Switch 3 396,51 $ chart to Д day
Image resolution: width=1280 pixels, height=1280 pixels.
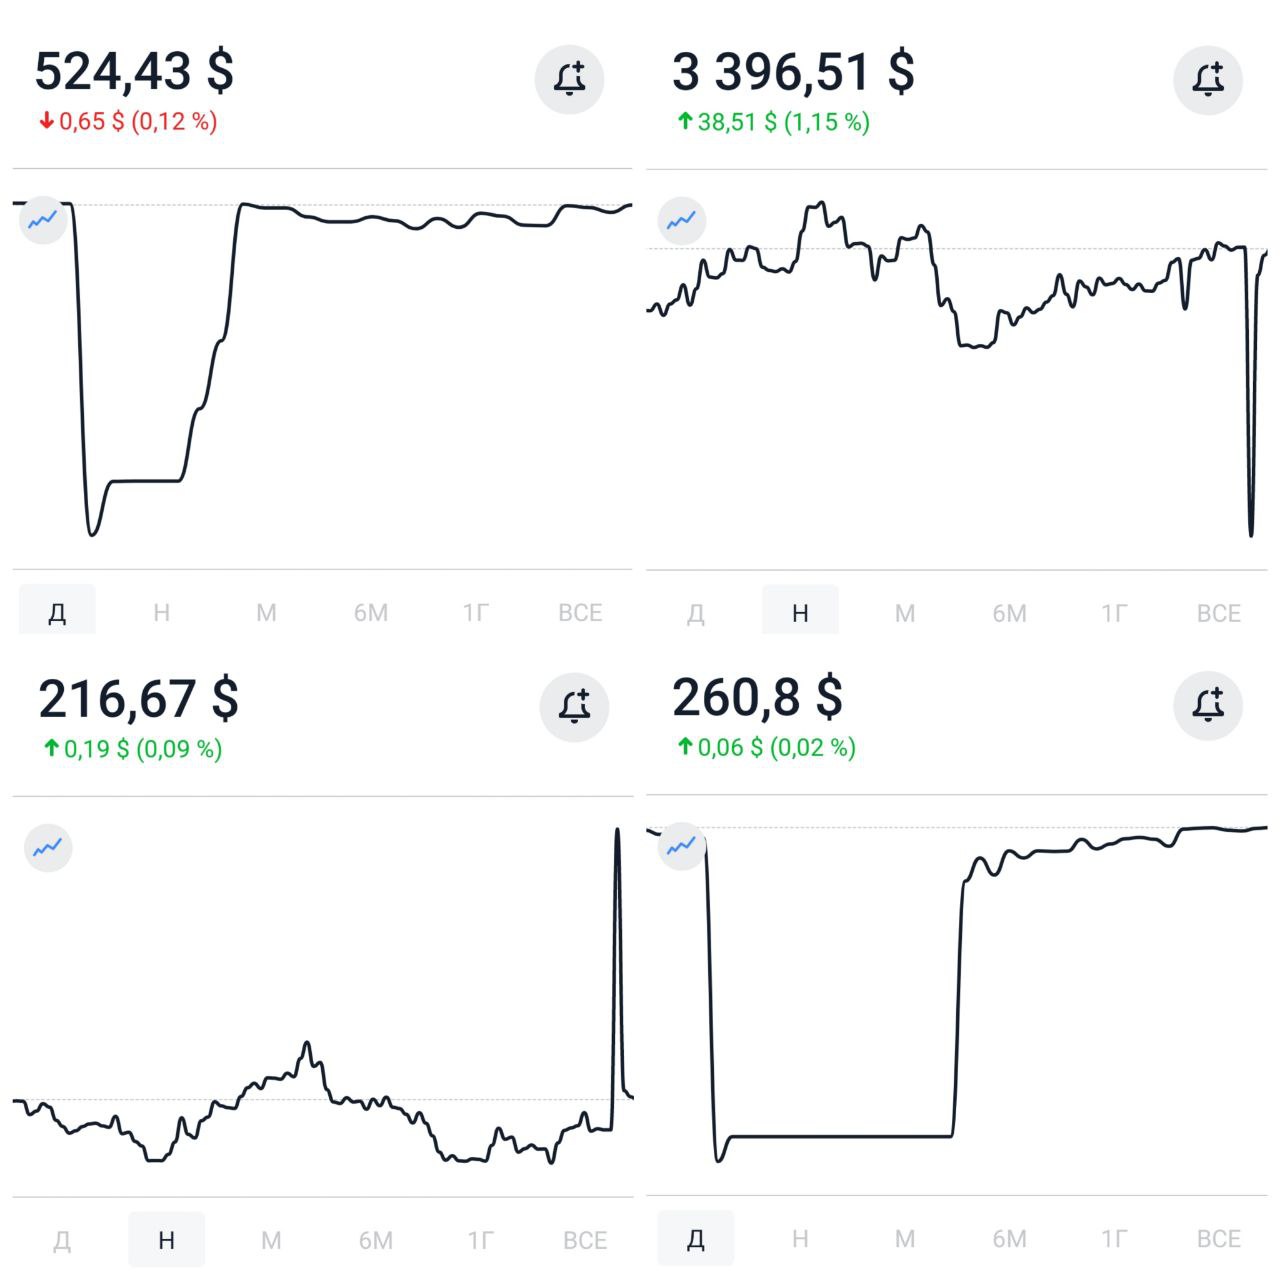(696, 613)
